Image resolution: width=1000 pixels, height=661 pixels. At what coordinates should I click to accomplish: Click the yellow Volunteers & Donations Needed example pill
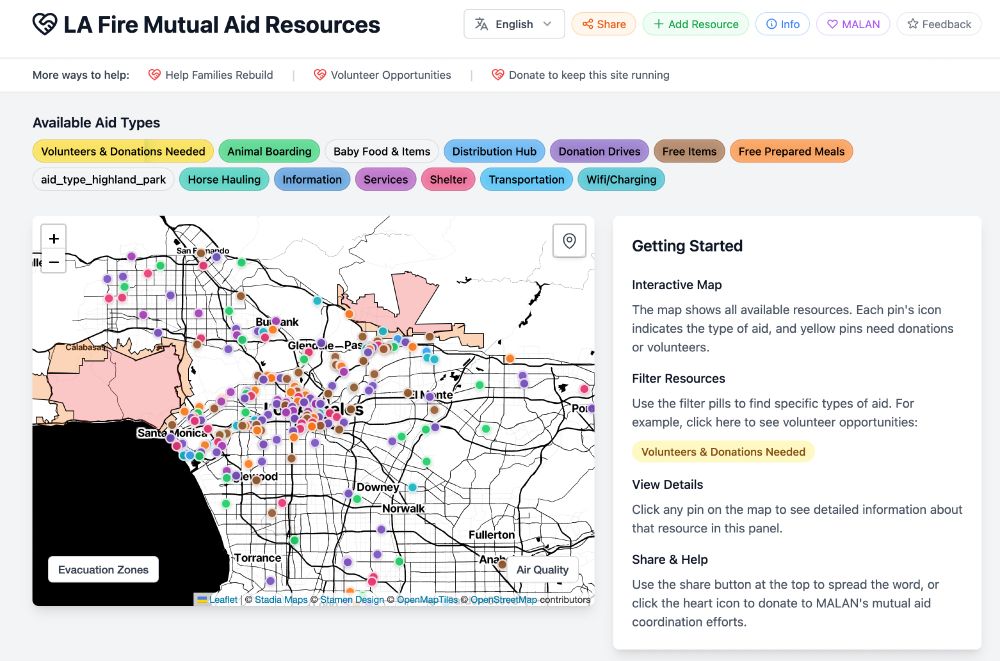click(x=723, y=452)
